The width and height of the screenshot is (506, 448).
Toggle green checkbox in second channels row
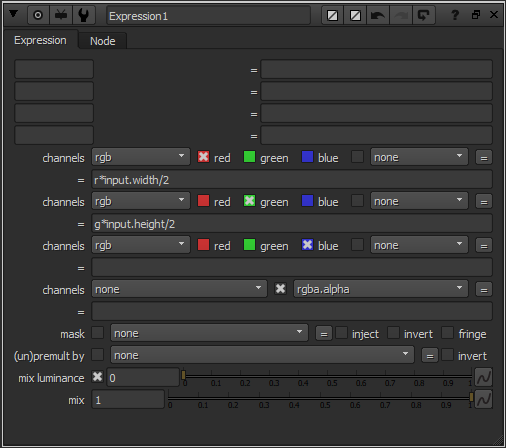249,201
